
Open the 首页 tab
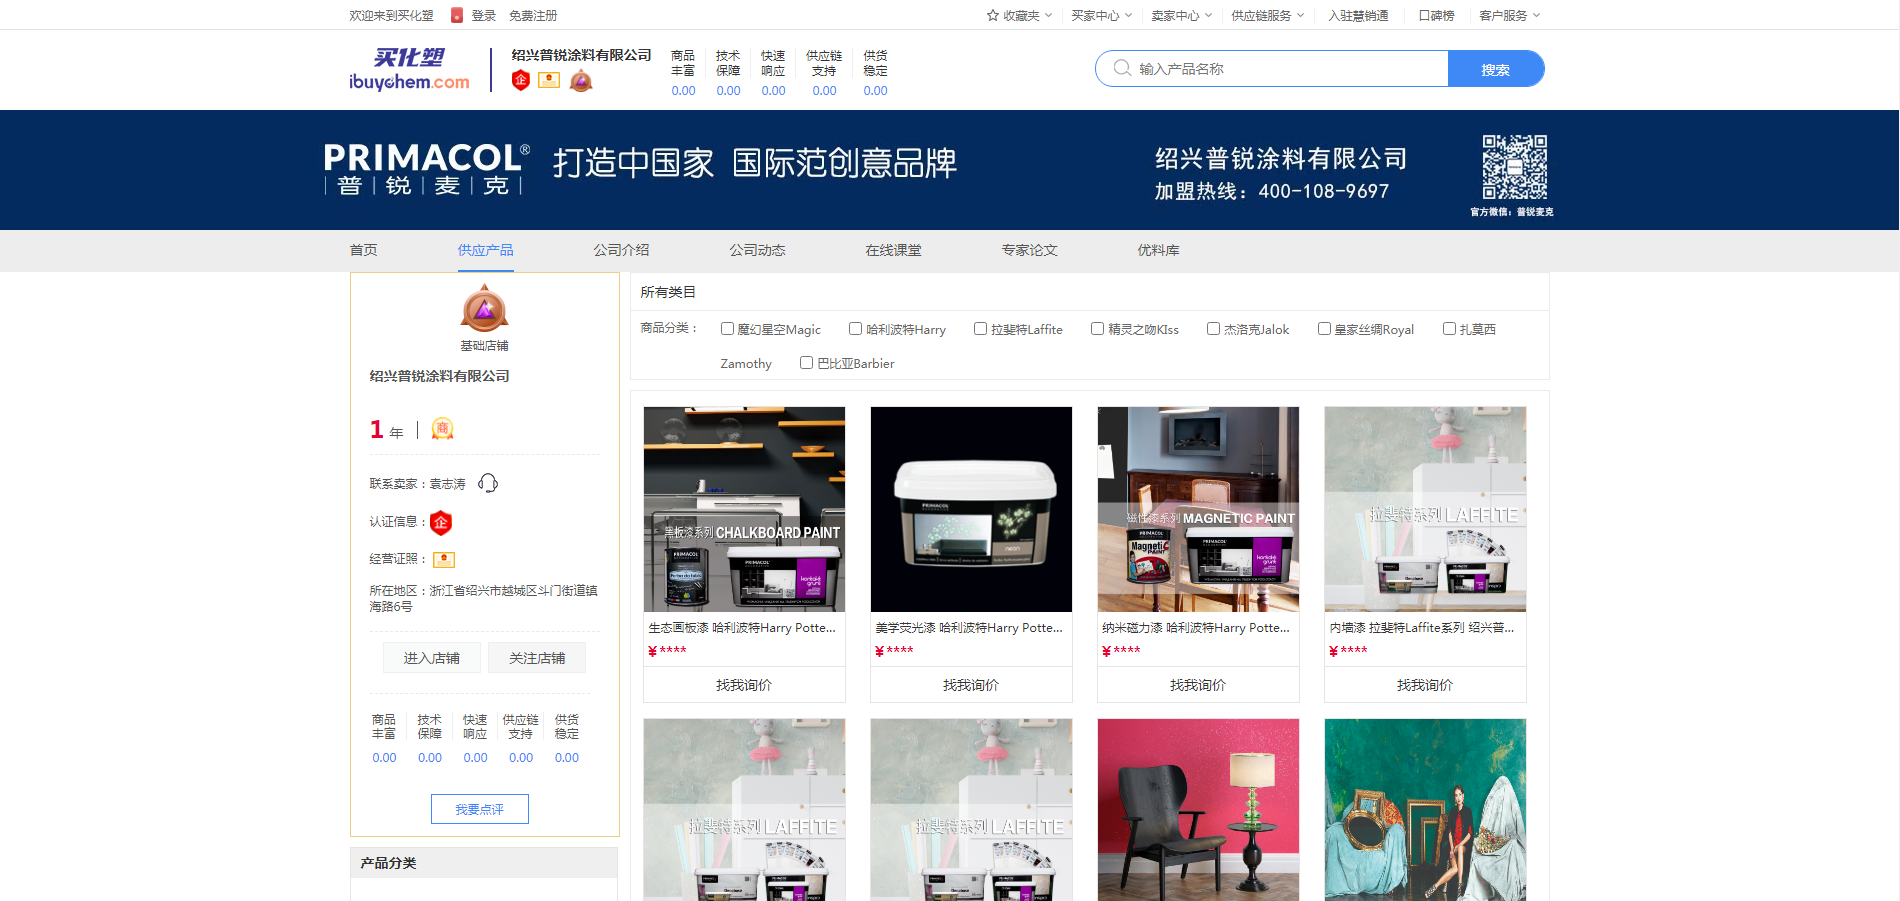tap(363, 250)
